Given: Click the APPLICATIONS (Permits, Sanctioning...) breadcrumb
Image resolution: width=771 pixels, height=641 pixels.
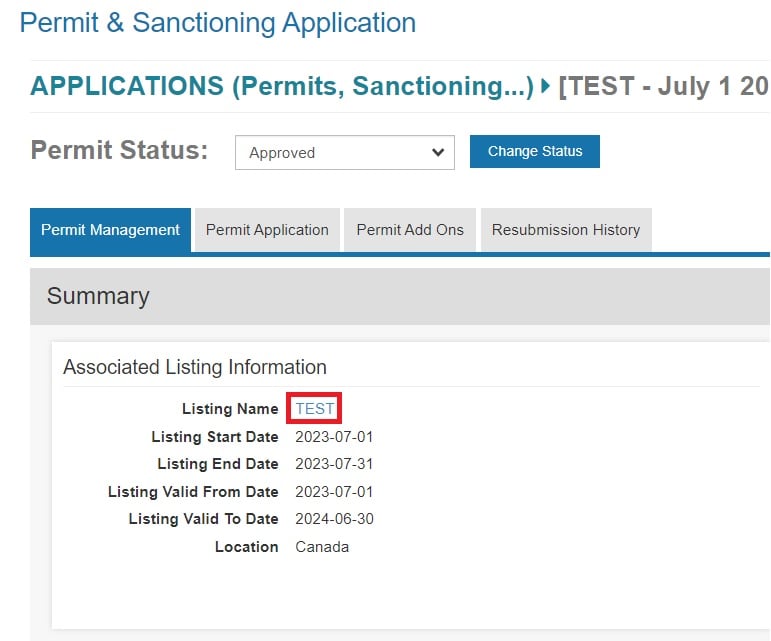Looking at the screenshot, I should point(282,86).
